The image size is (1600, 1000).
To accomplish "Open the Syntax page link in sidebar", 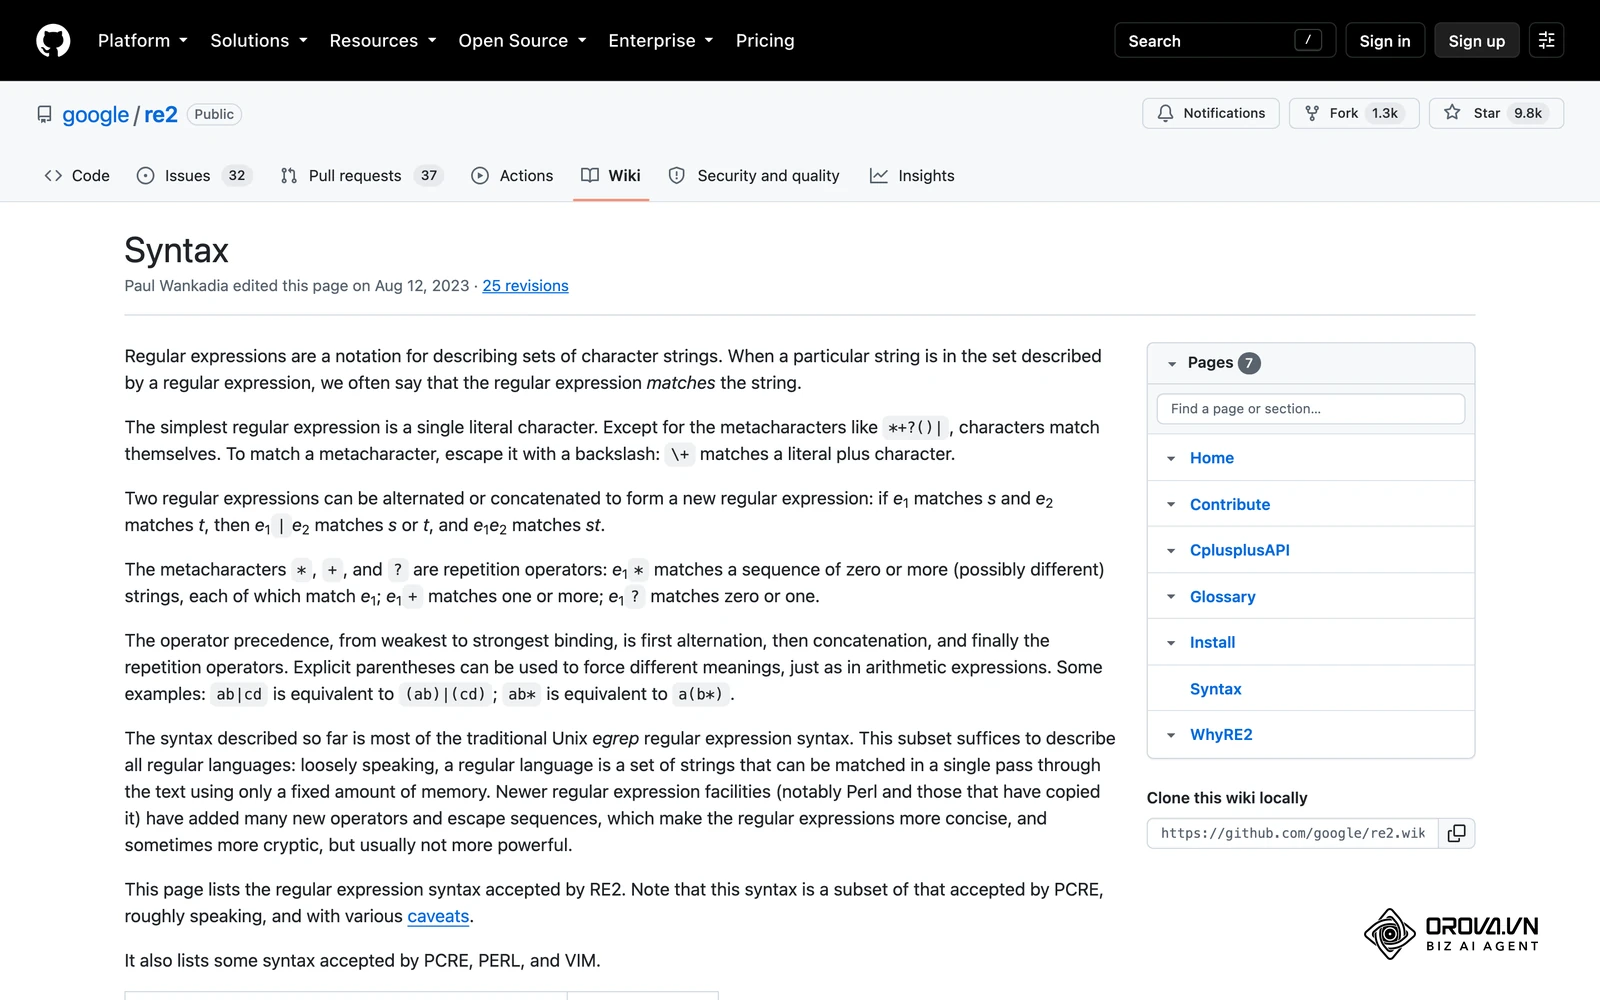I will (x=1215, y=689).
